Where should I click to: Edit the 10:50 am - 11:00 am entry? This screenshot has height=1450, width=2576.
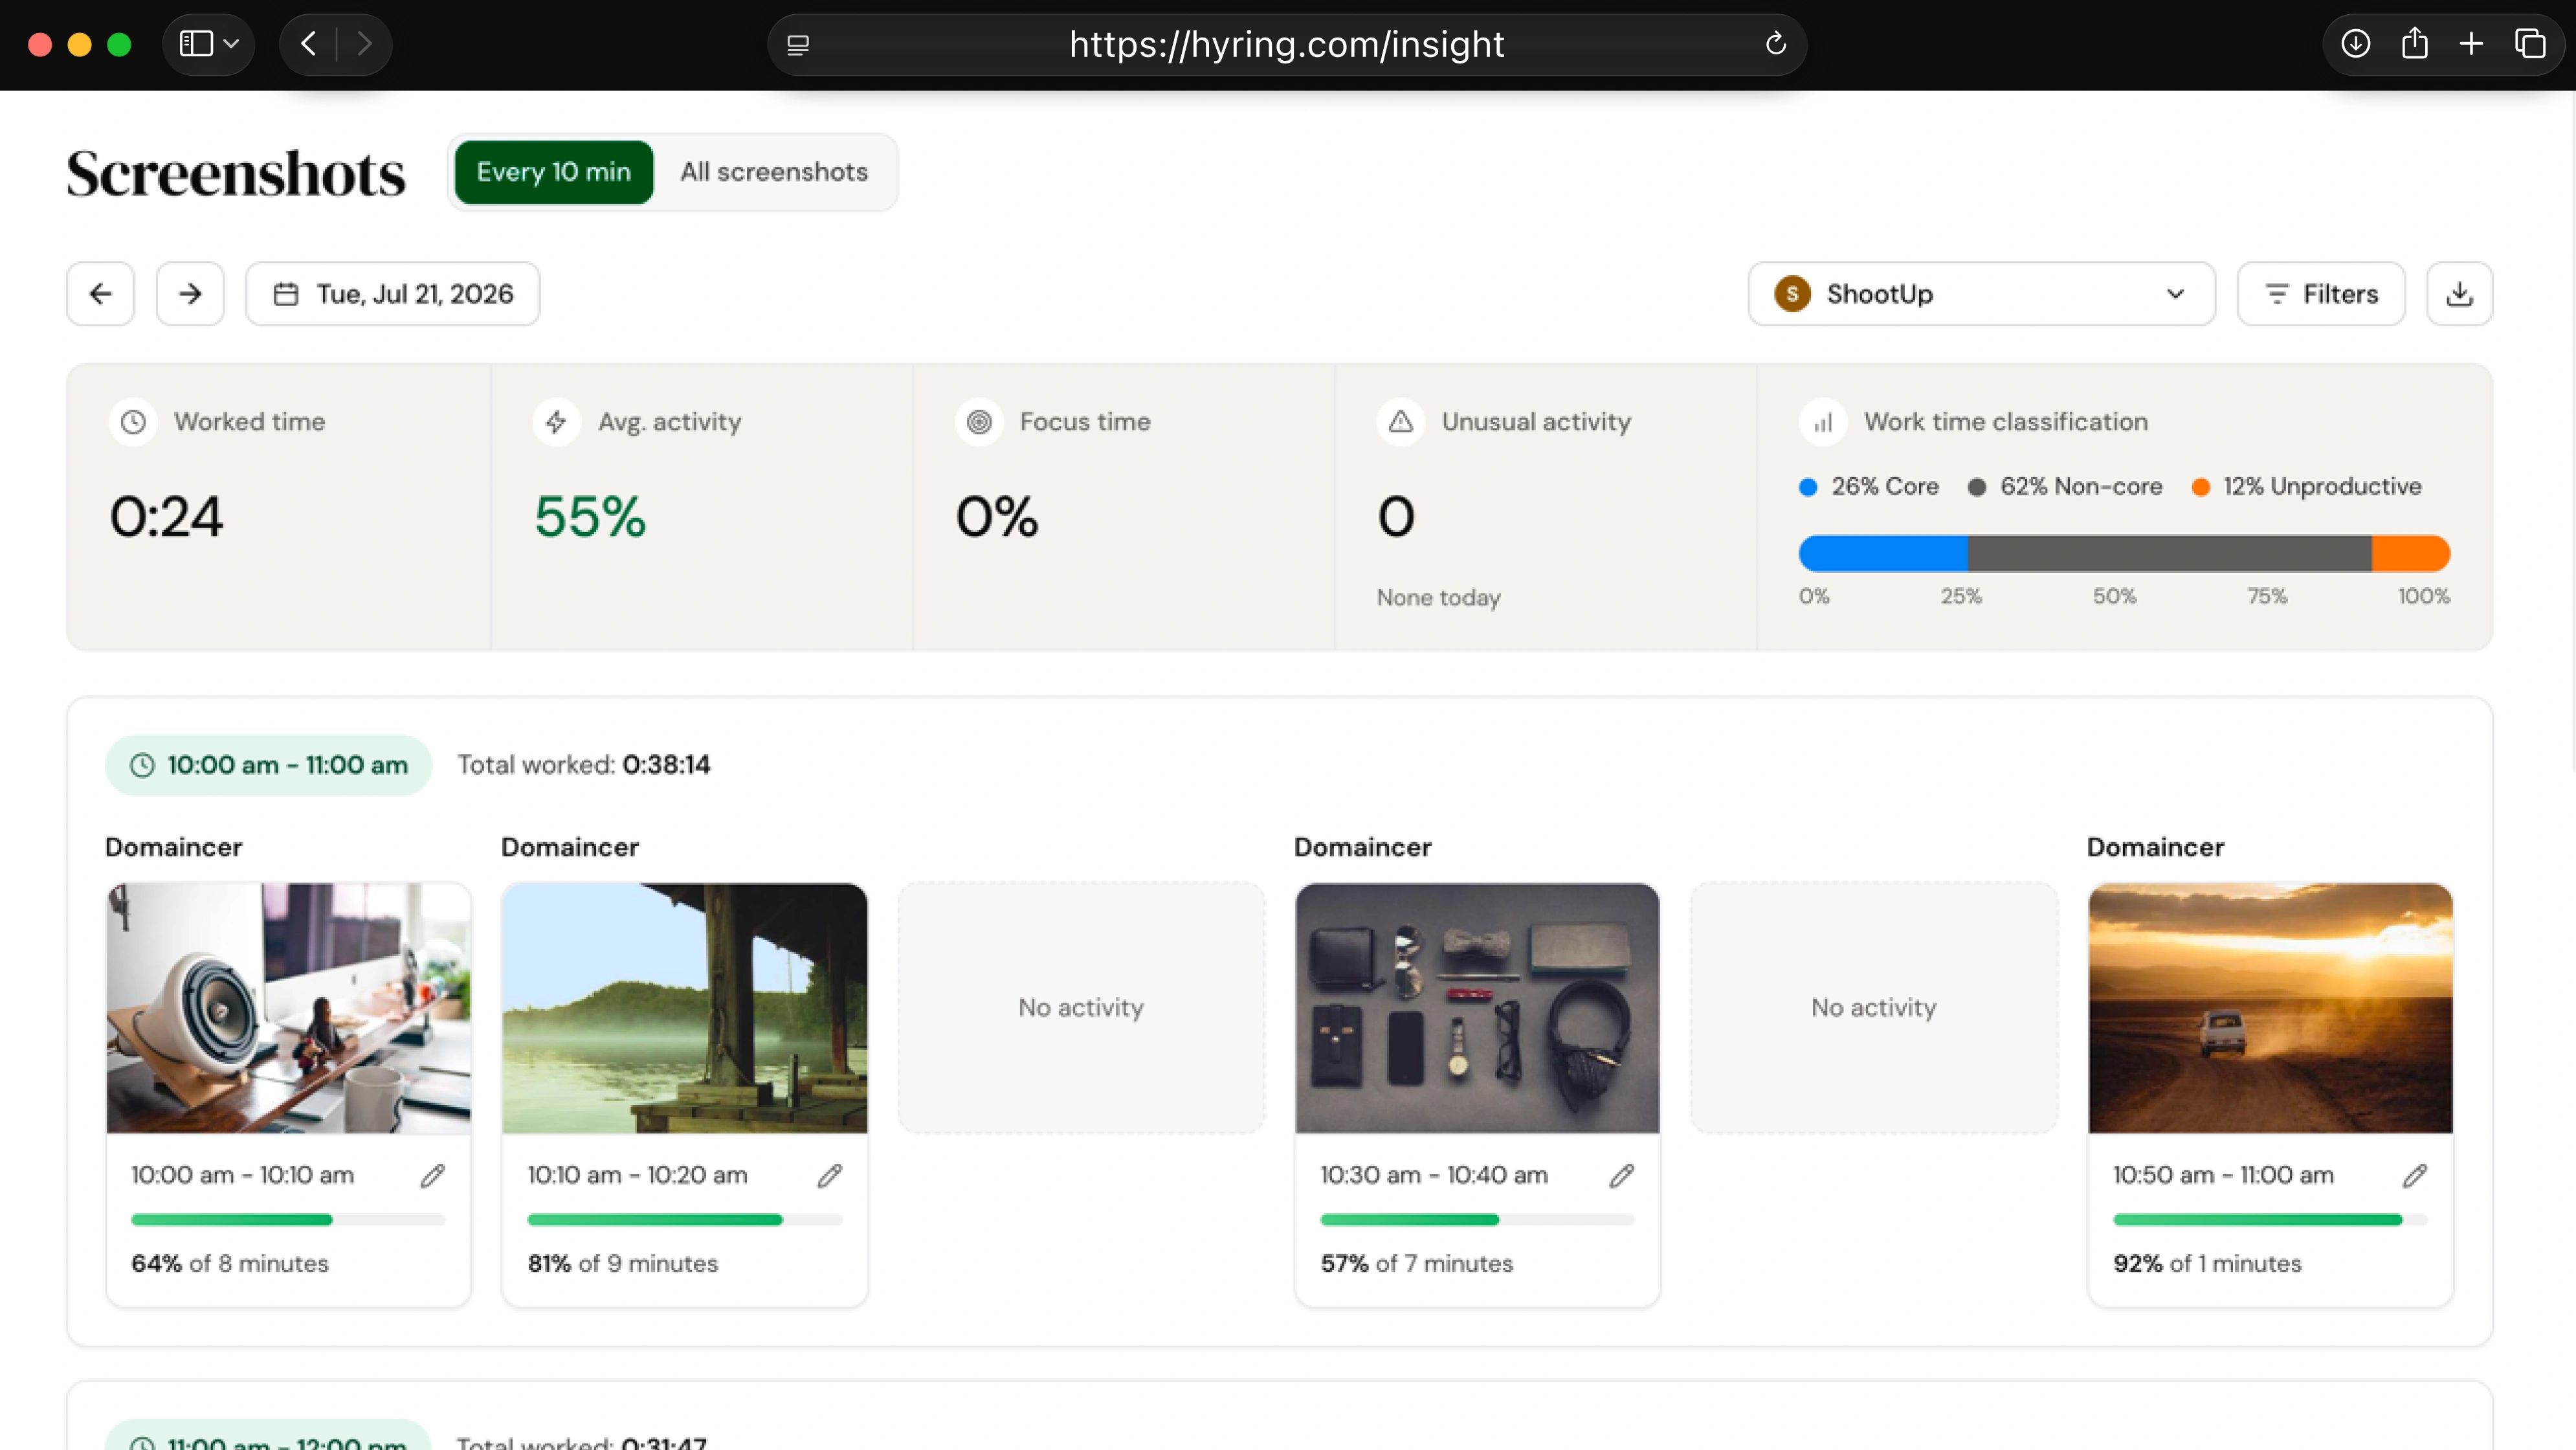[2414, 1175]
